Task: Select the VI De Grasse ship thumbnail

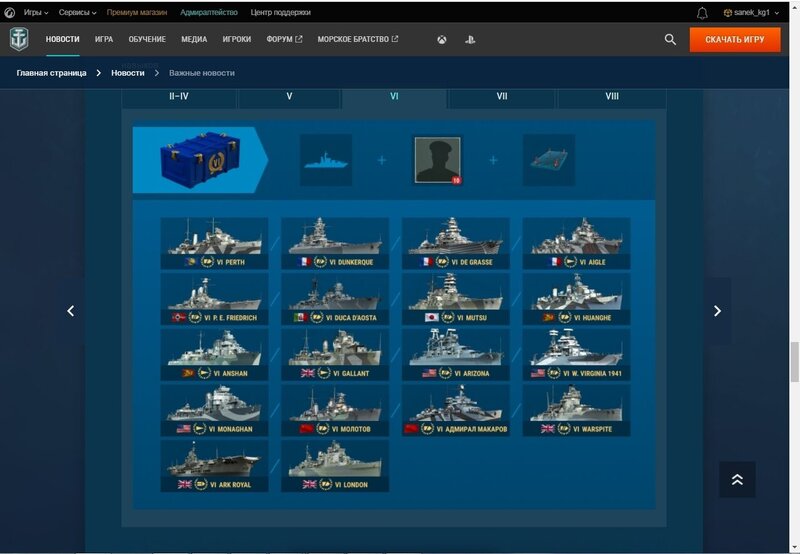Action: 456,243
